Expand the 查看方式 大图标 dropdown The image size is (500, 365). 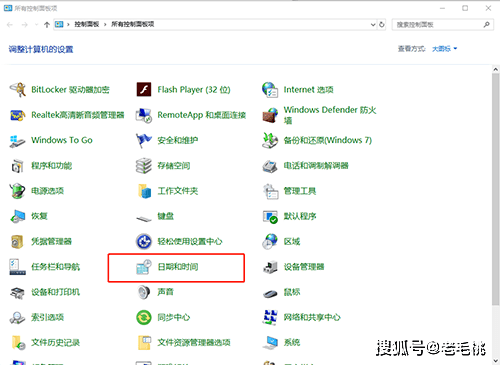coord(444,49)
